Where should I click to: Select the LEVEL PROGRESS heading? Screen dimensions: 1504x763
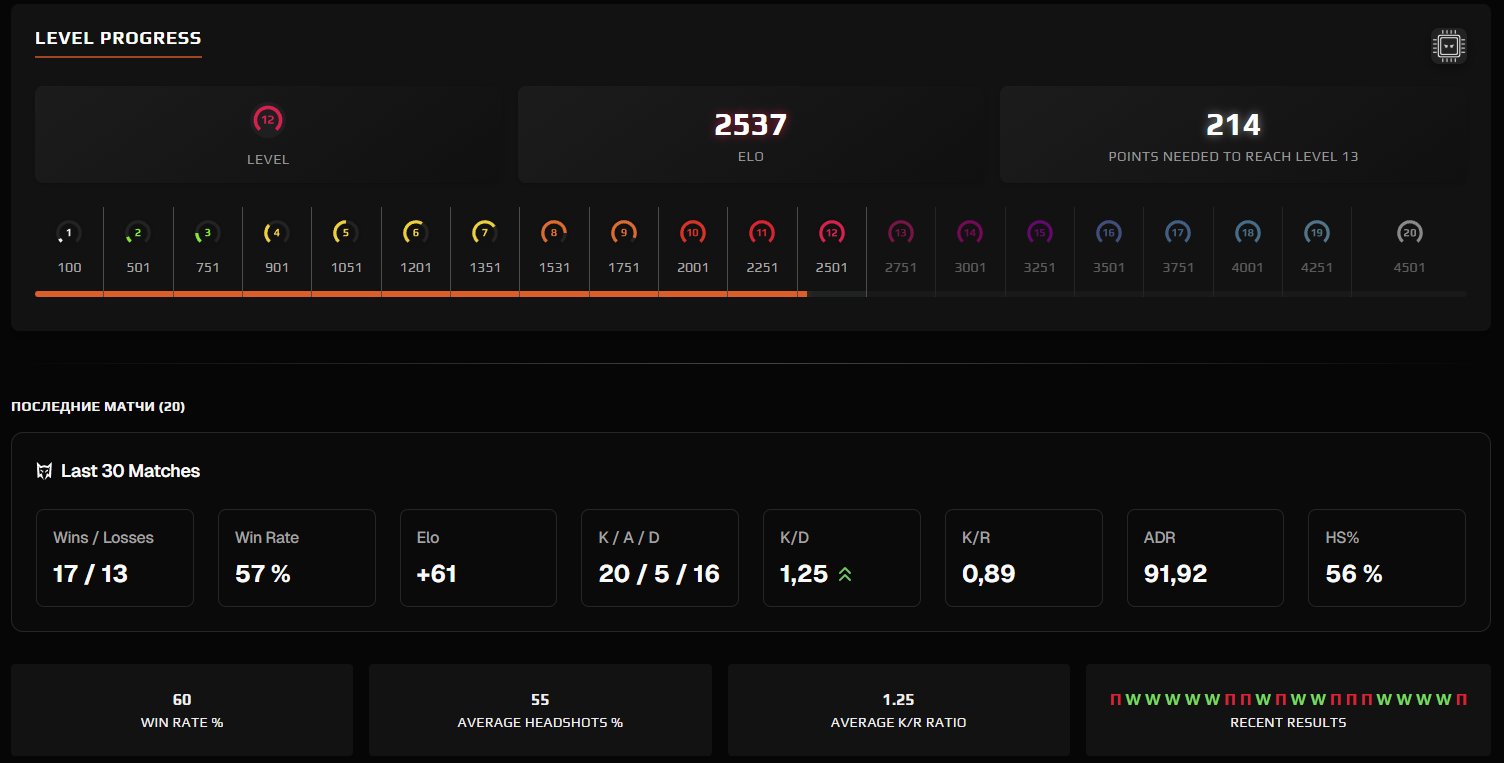pos(117,38)
